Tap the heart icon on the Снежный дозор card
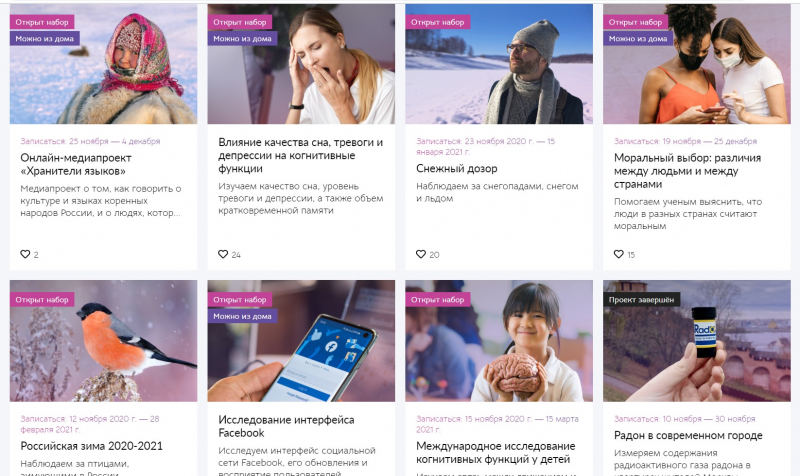Image resolution: width=800 pixels, height=476 pixels. tap(420, 254)
